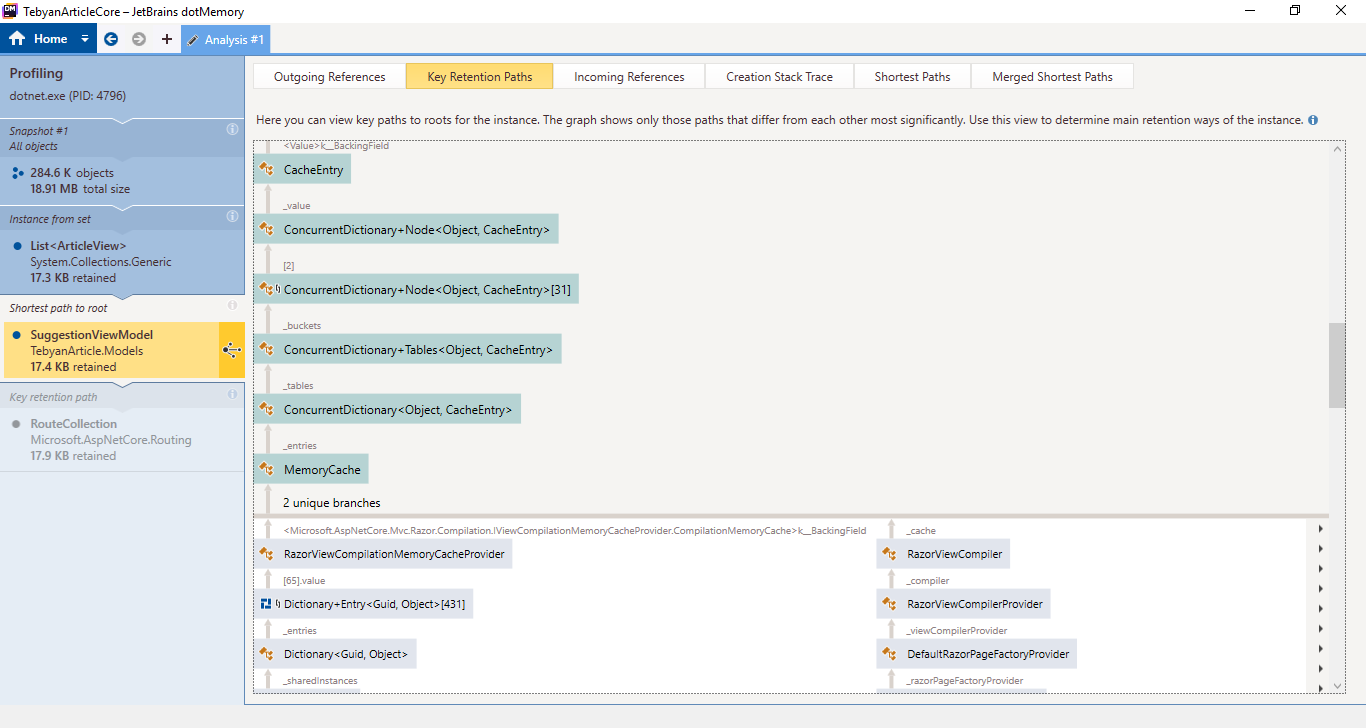
Task: Show info tooltip after the description text
Action: pyautogui.click(x=1313, y=120)
